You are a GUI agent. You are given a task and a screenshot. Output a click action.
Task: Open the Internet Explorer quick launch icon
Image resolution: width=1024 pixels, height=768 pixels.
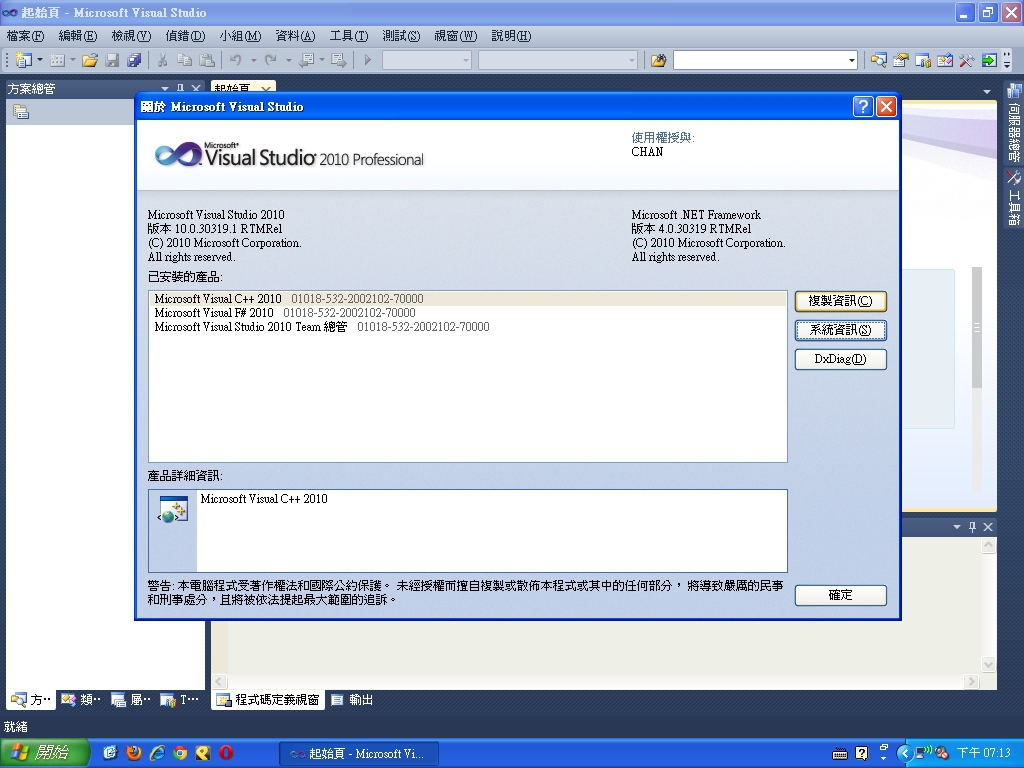click(x=157, y=752)
